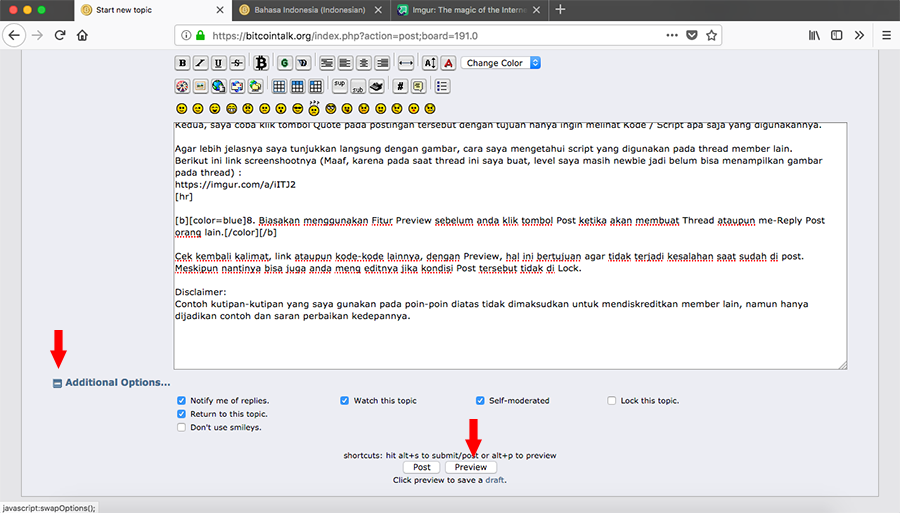This screenshot has width=900, height=513.
Task: Insert an FTP link tag
Action: [x=255, y=87]
